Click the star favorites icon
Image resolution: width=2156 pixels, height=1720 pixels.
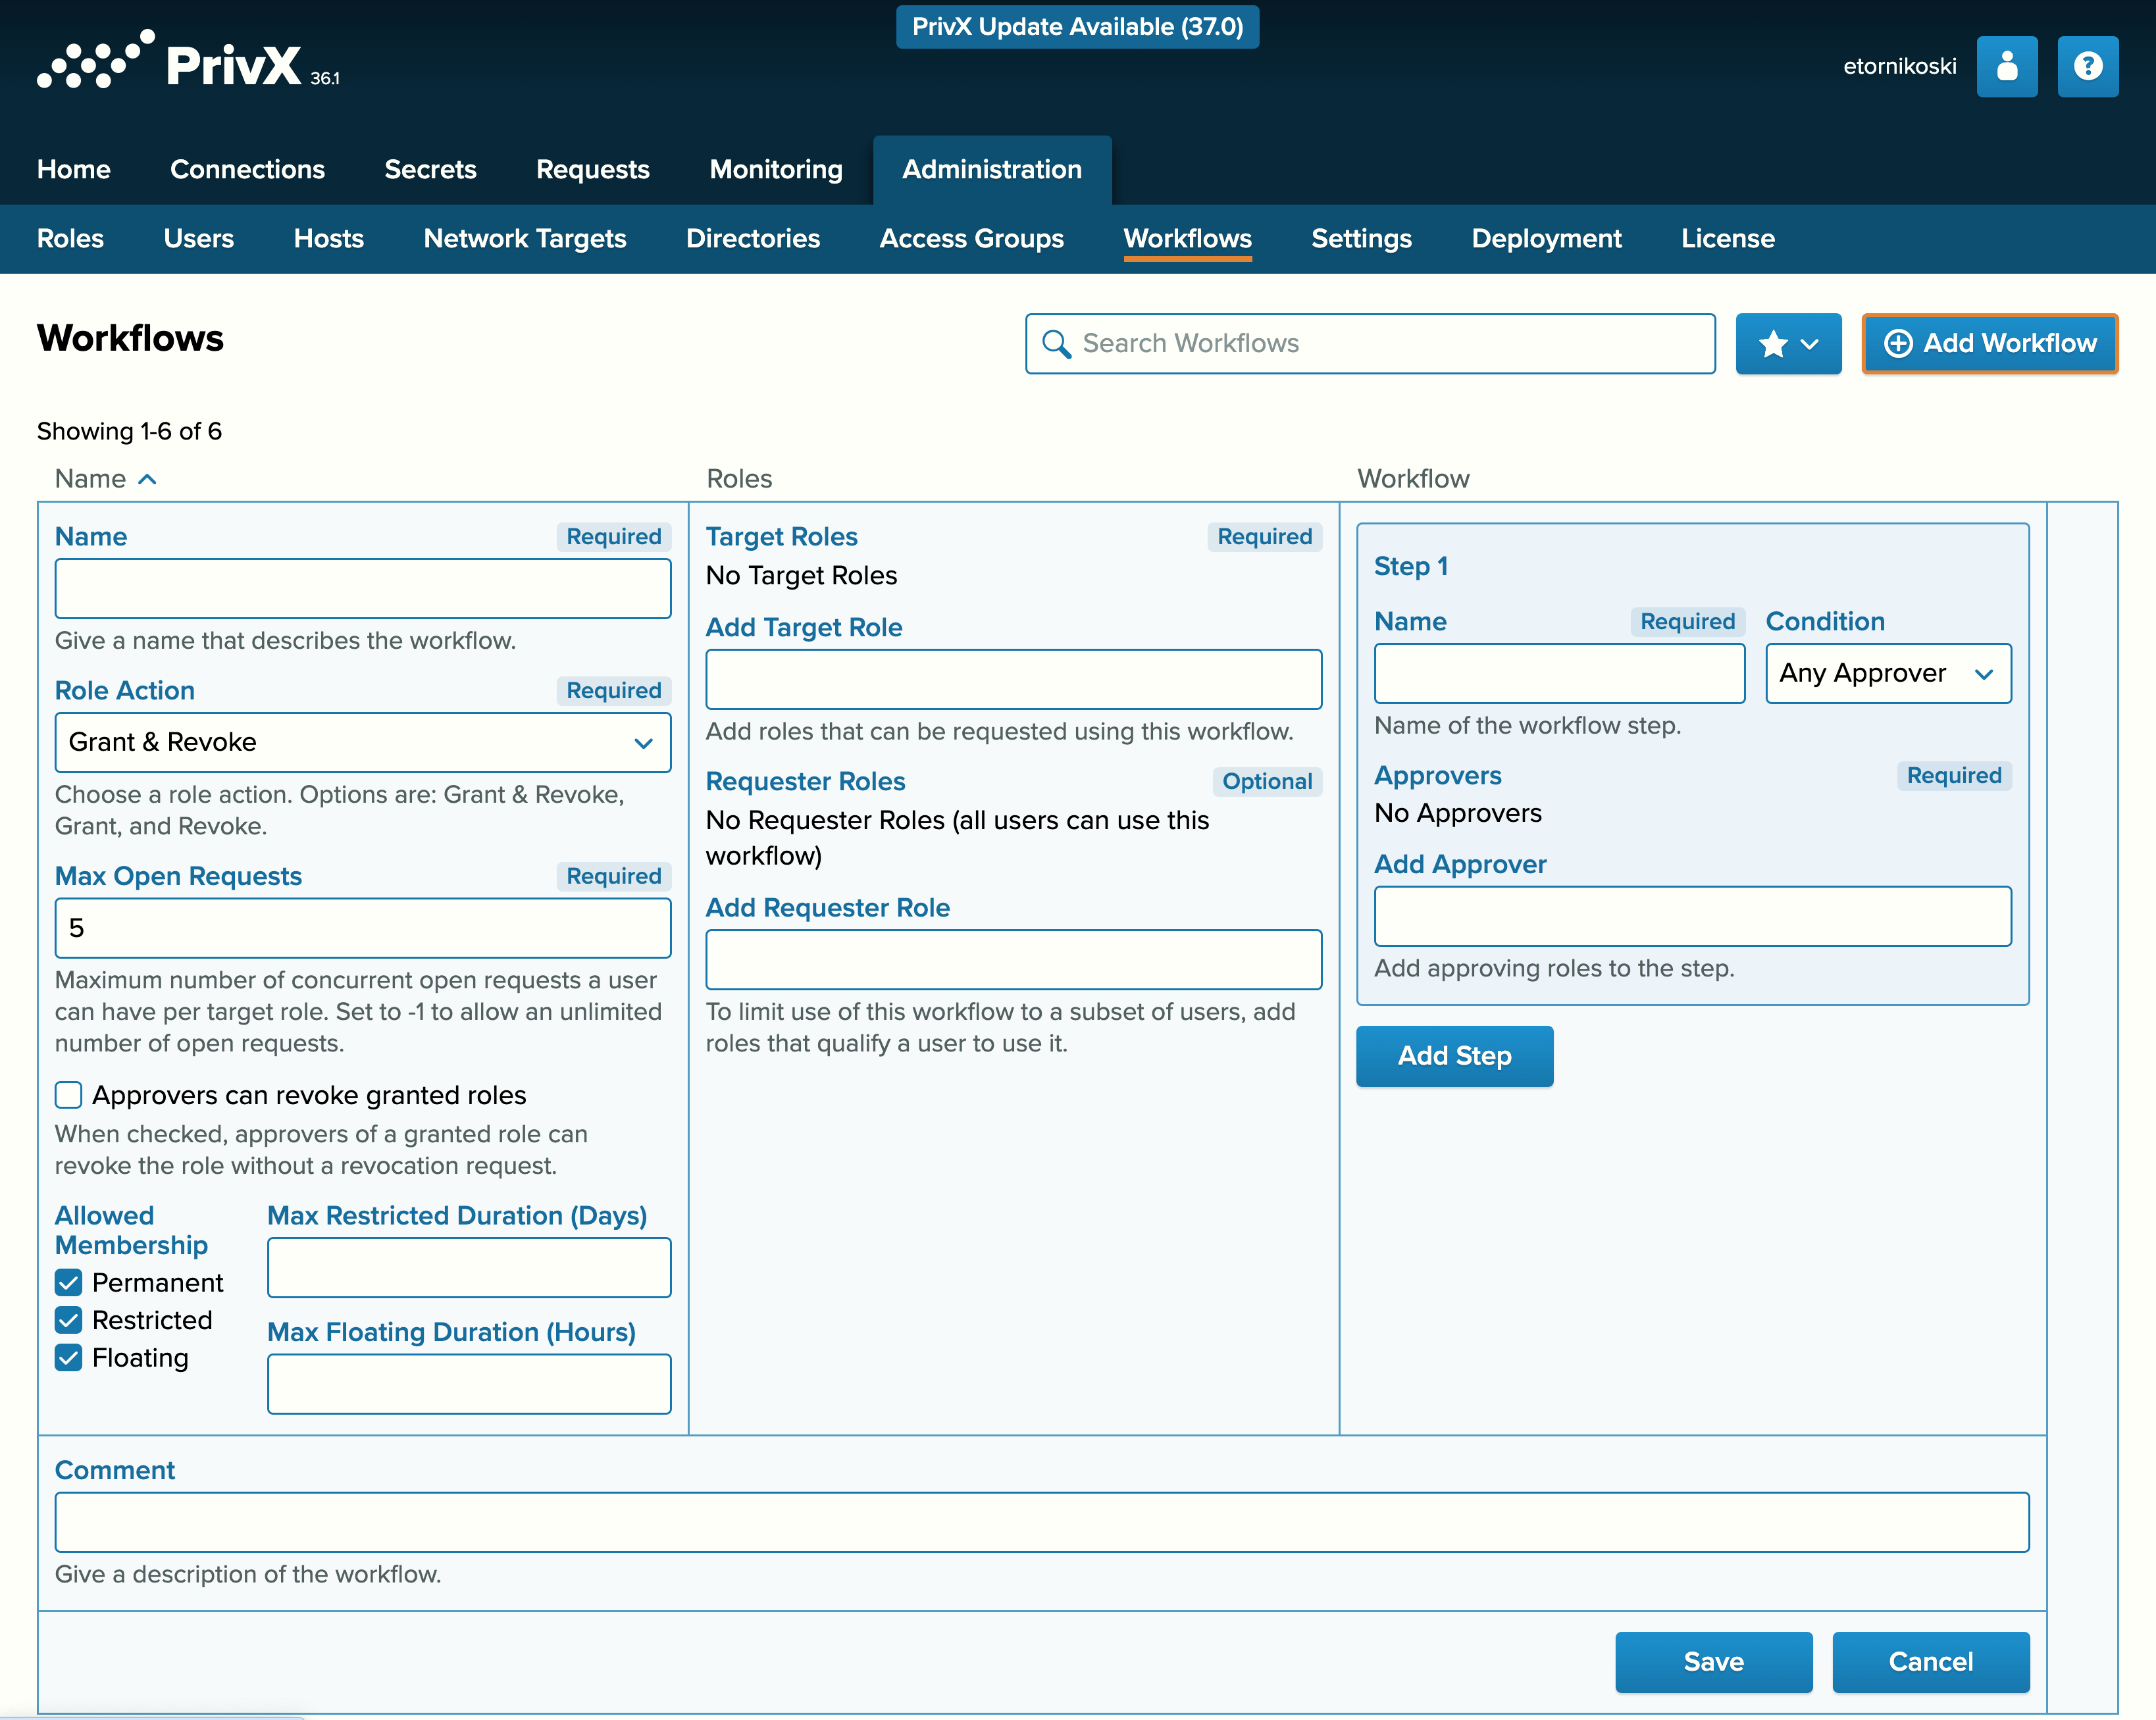1773,344
